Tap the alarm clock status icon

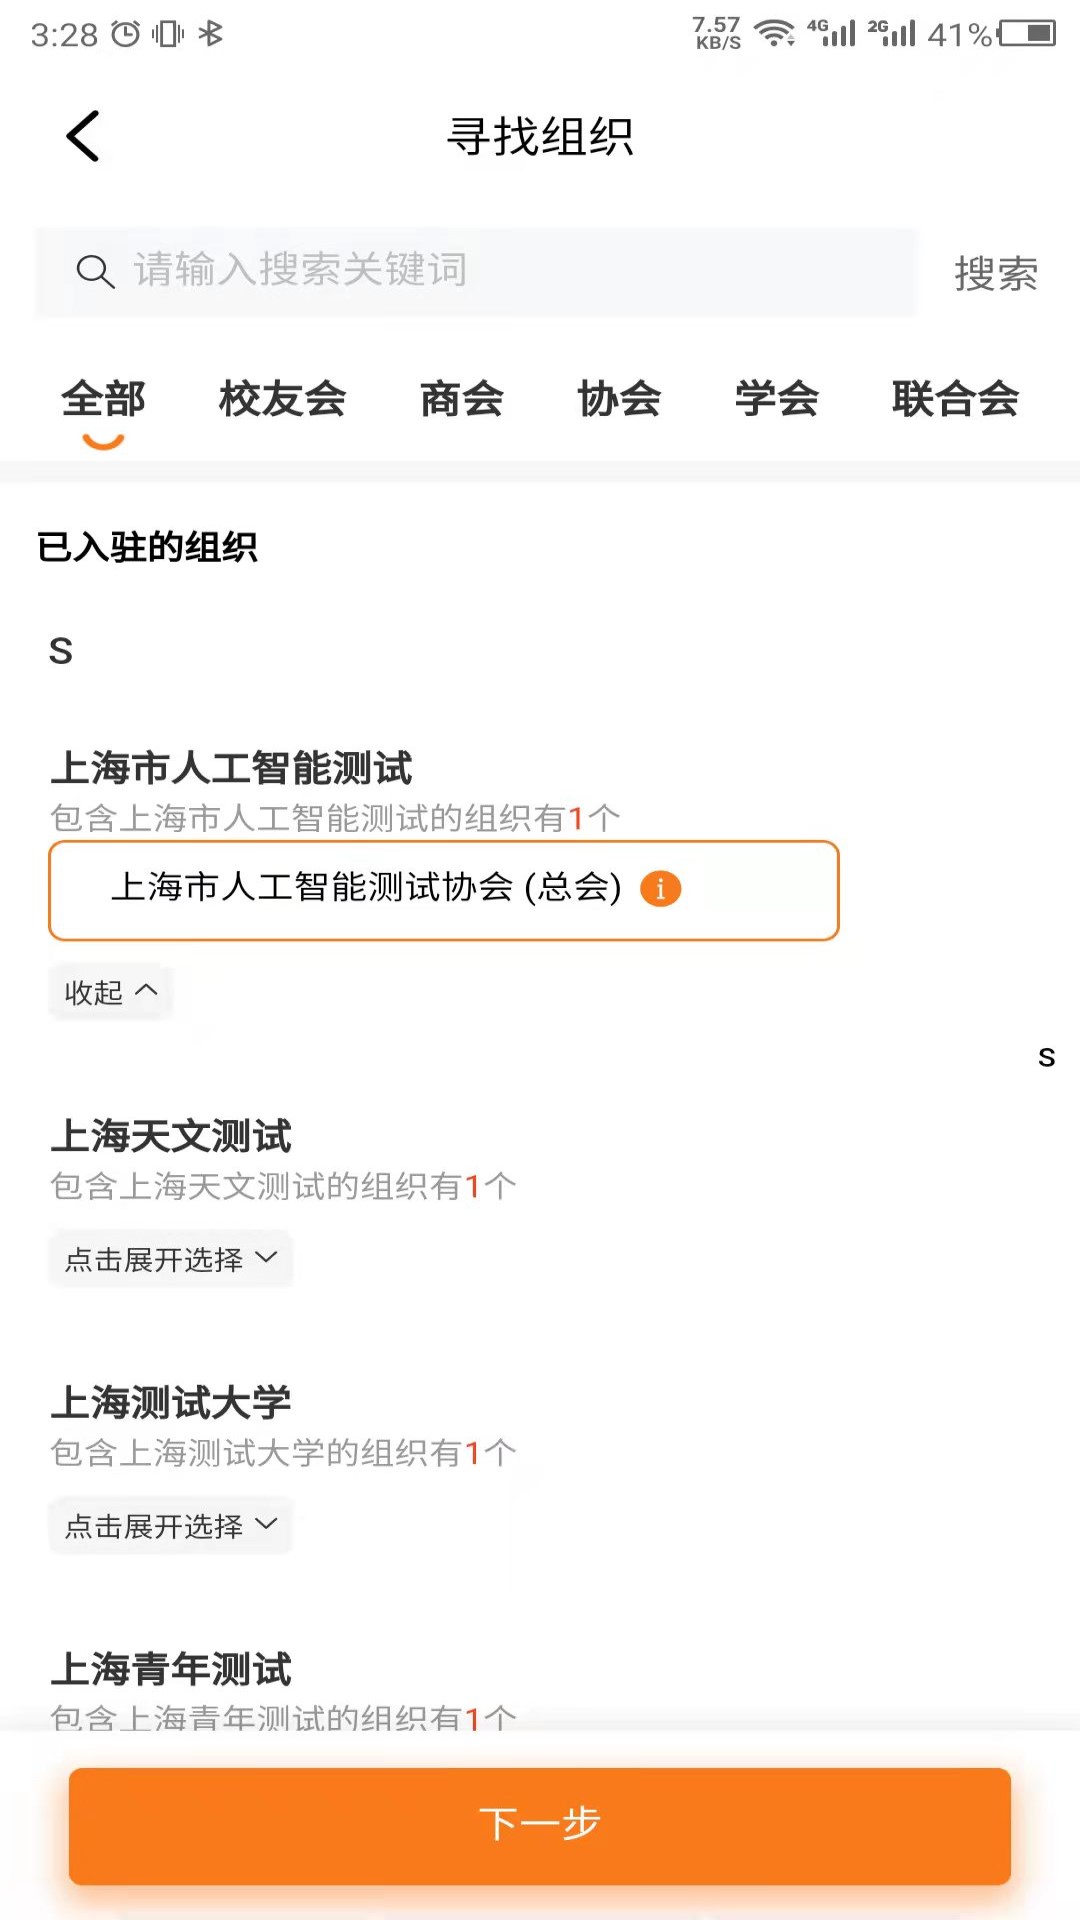[x=126, y=32]
